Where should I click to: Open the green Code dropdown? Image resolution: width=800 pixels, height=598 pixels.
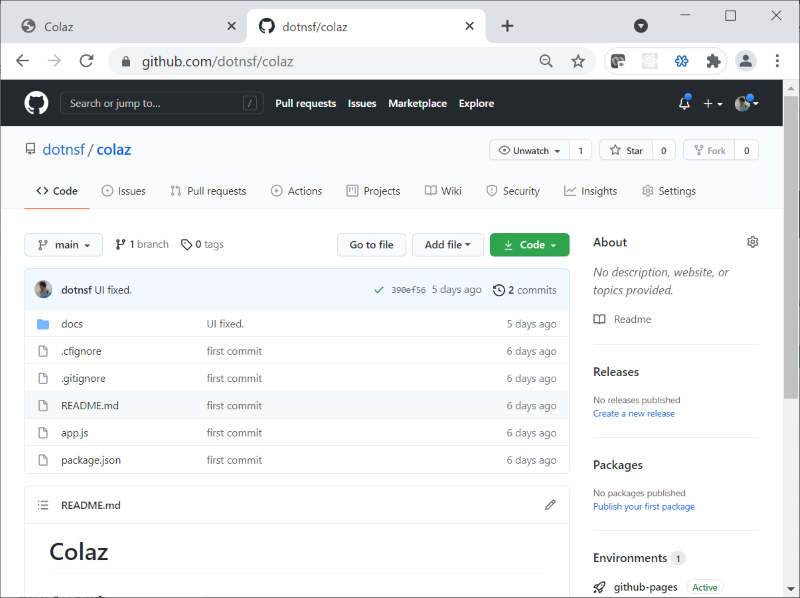530,244
